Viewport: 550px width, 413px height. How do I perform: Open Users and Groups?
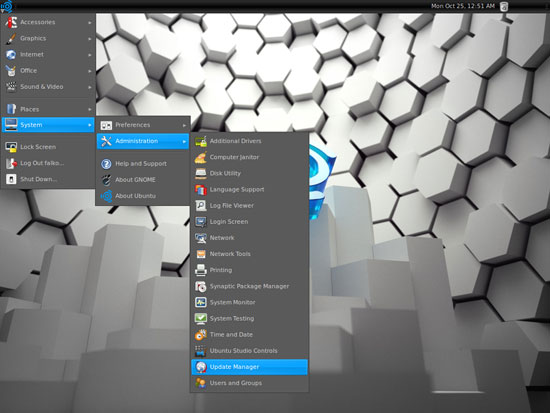coord(249,383)
